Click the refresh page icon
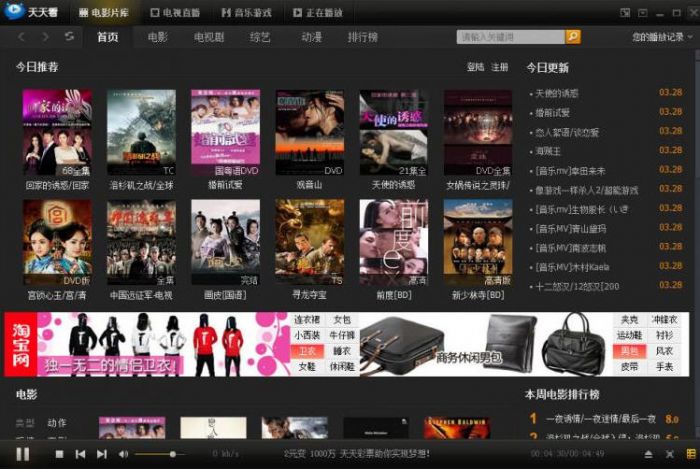700x469 pixels. pyautogui.click(x=69, y=37)
